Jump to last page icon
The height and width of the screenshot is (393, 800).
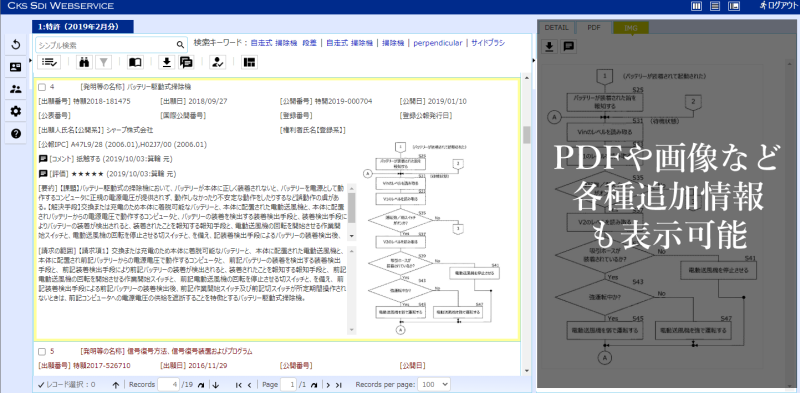(339, 385)
